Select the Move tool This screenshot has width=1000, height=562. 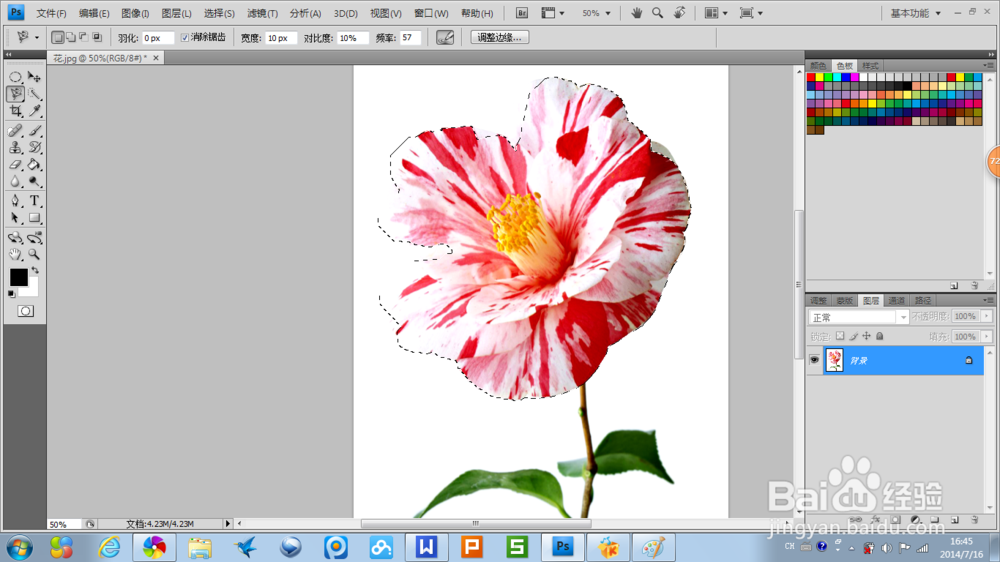[34, 77]
